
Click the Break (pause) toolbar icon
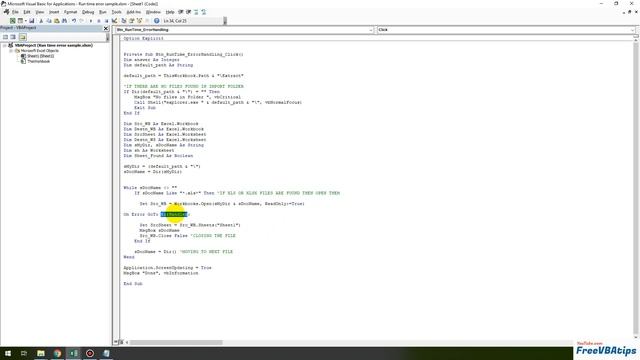(x=98, y=21)
